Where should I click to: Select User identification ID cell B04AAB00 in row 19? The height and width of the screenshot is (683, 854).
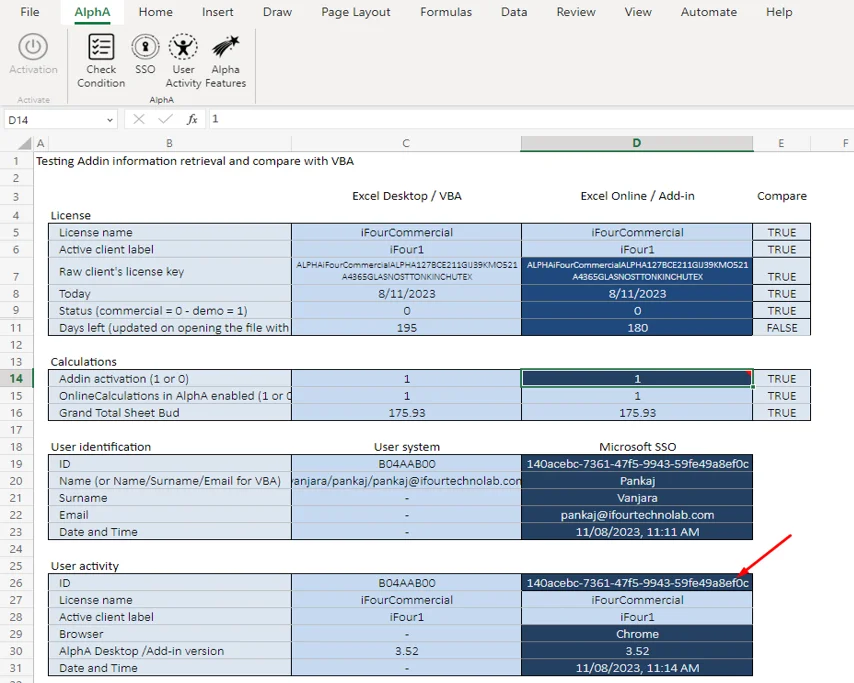pyautogui.click(x=406, y=464)
